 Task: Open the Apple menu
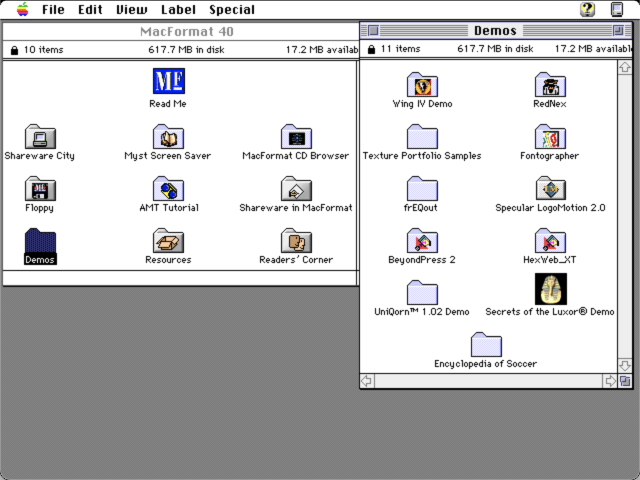(23, 9)
